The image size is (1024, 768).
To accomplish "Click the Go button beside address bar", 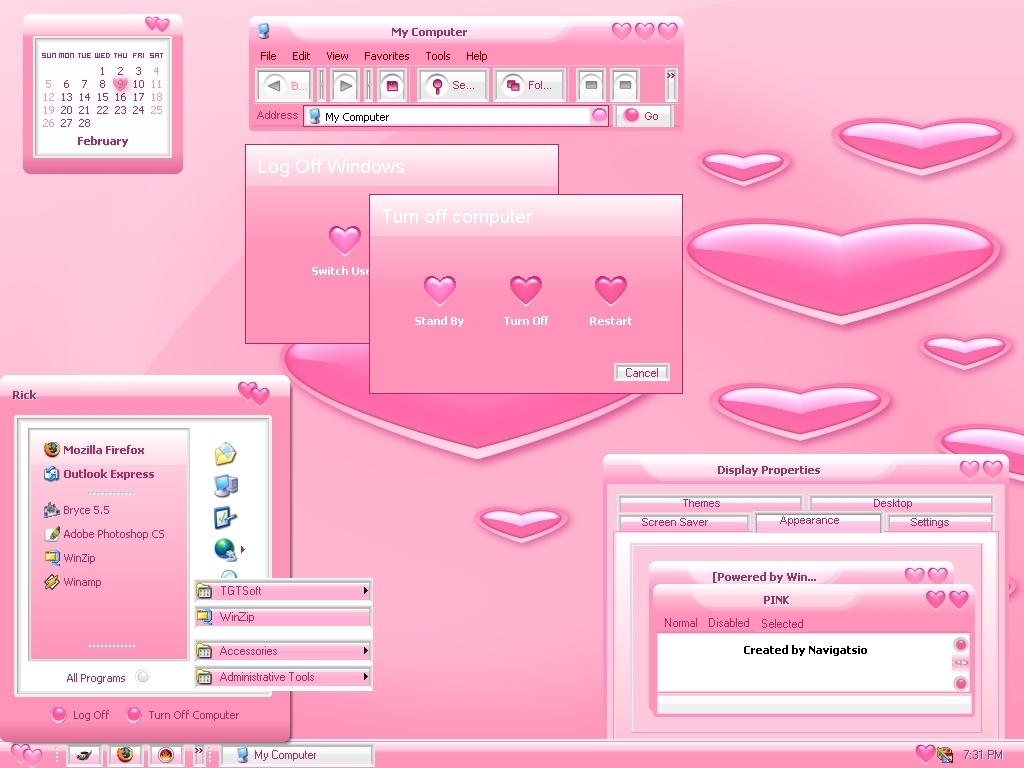I will 643,116.
